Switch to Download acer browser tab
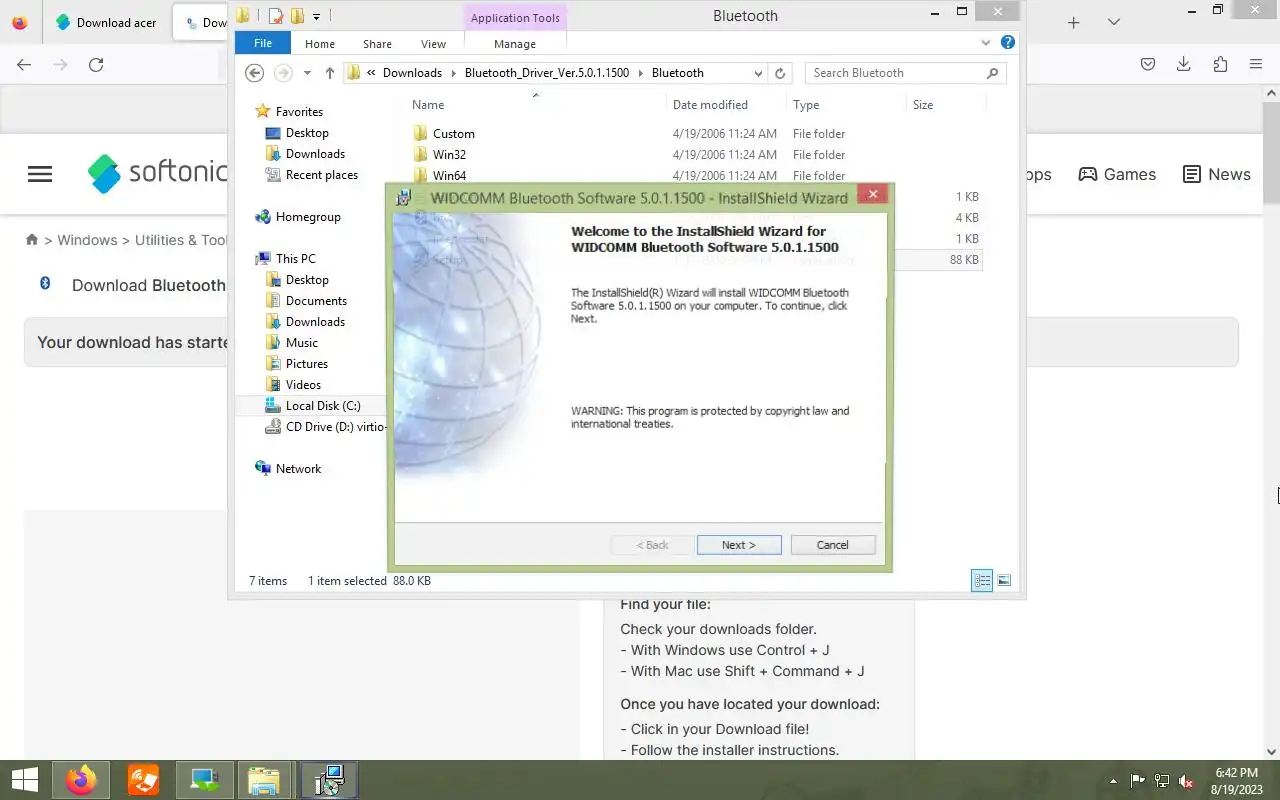Viewport: 1280px width, 800px height. (x=105, y=23)
